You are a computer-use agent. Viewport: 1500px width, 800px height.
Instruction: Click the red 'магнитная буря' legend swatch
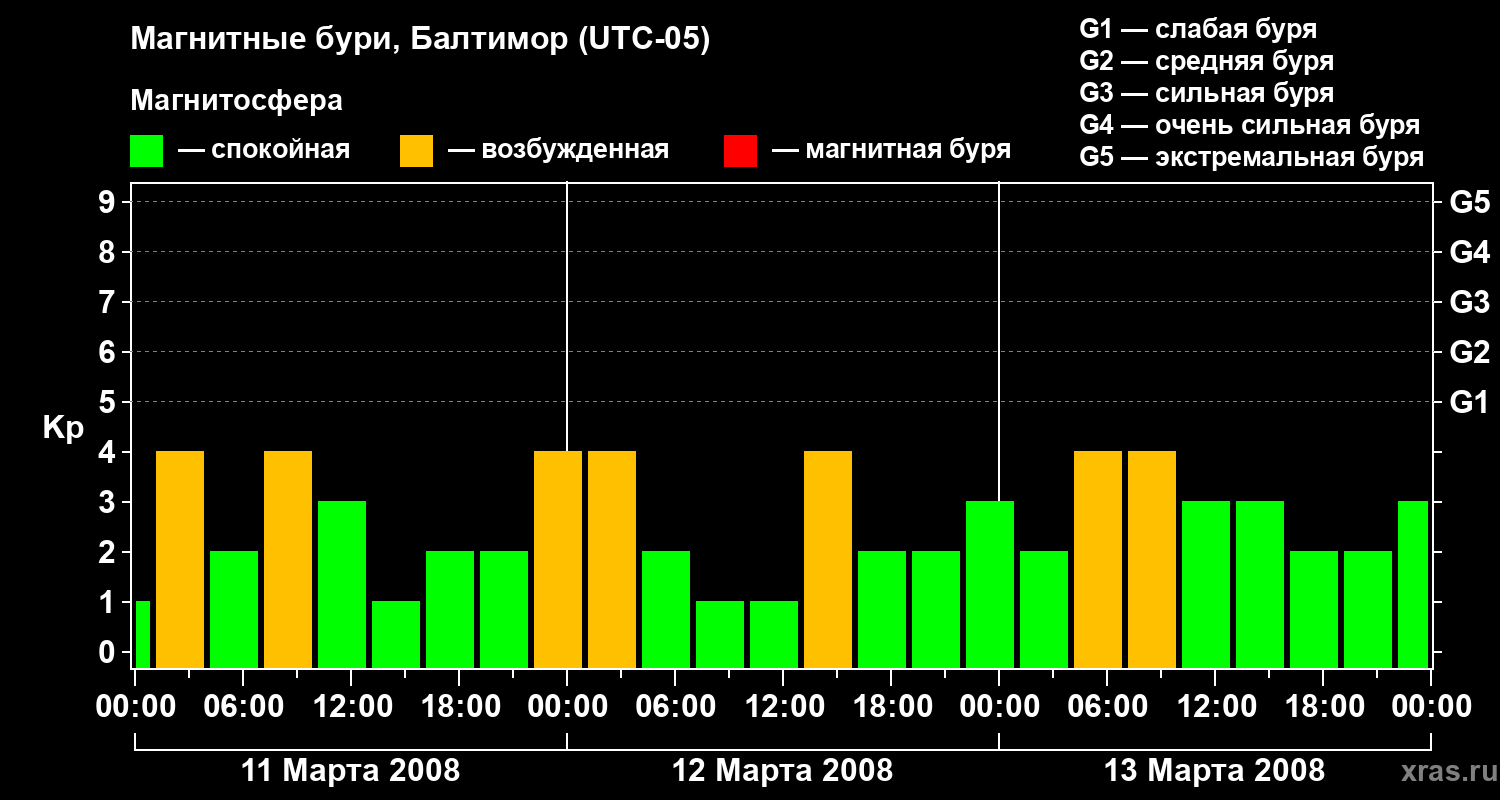click(740, 151)
